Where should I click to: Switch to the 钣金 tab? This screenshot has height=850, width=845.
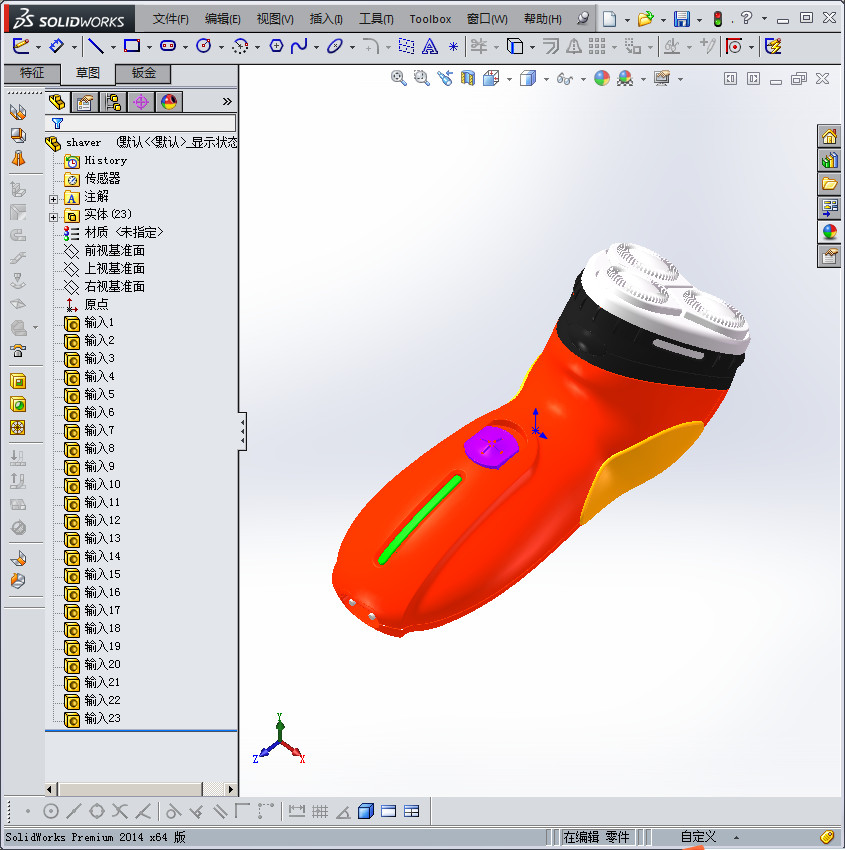click(144, 73)
